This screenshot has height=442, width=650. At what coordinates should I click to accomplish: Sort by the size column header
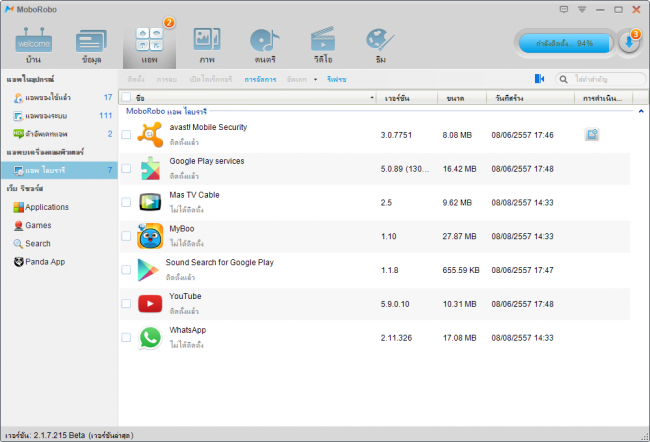click(462, 98)
